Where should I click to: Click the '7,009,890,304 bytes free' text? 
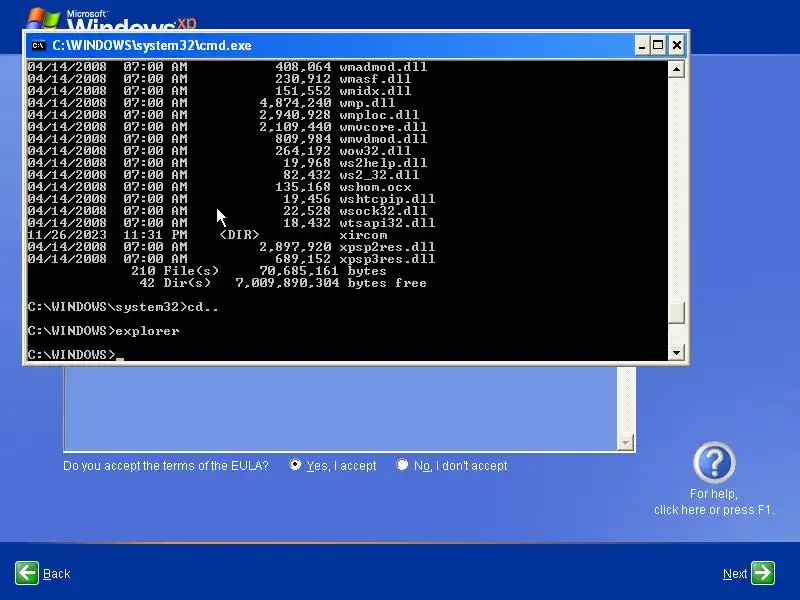point(331,283)
